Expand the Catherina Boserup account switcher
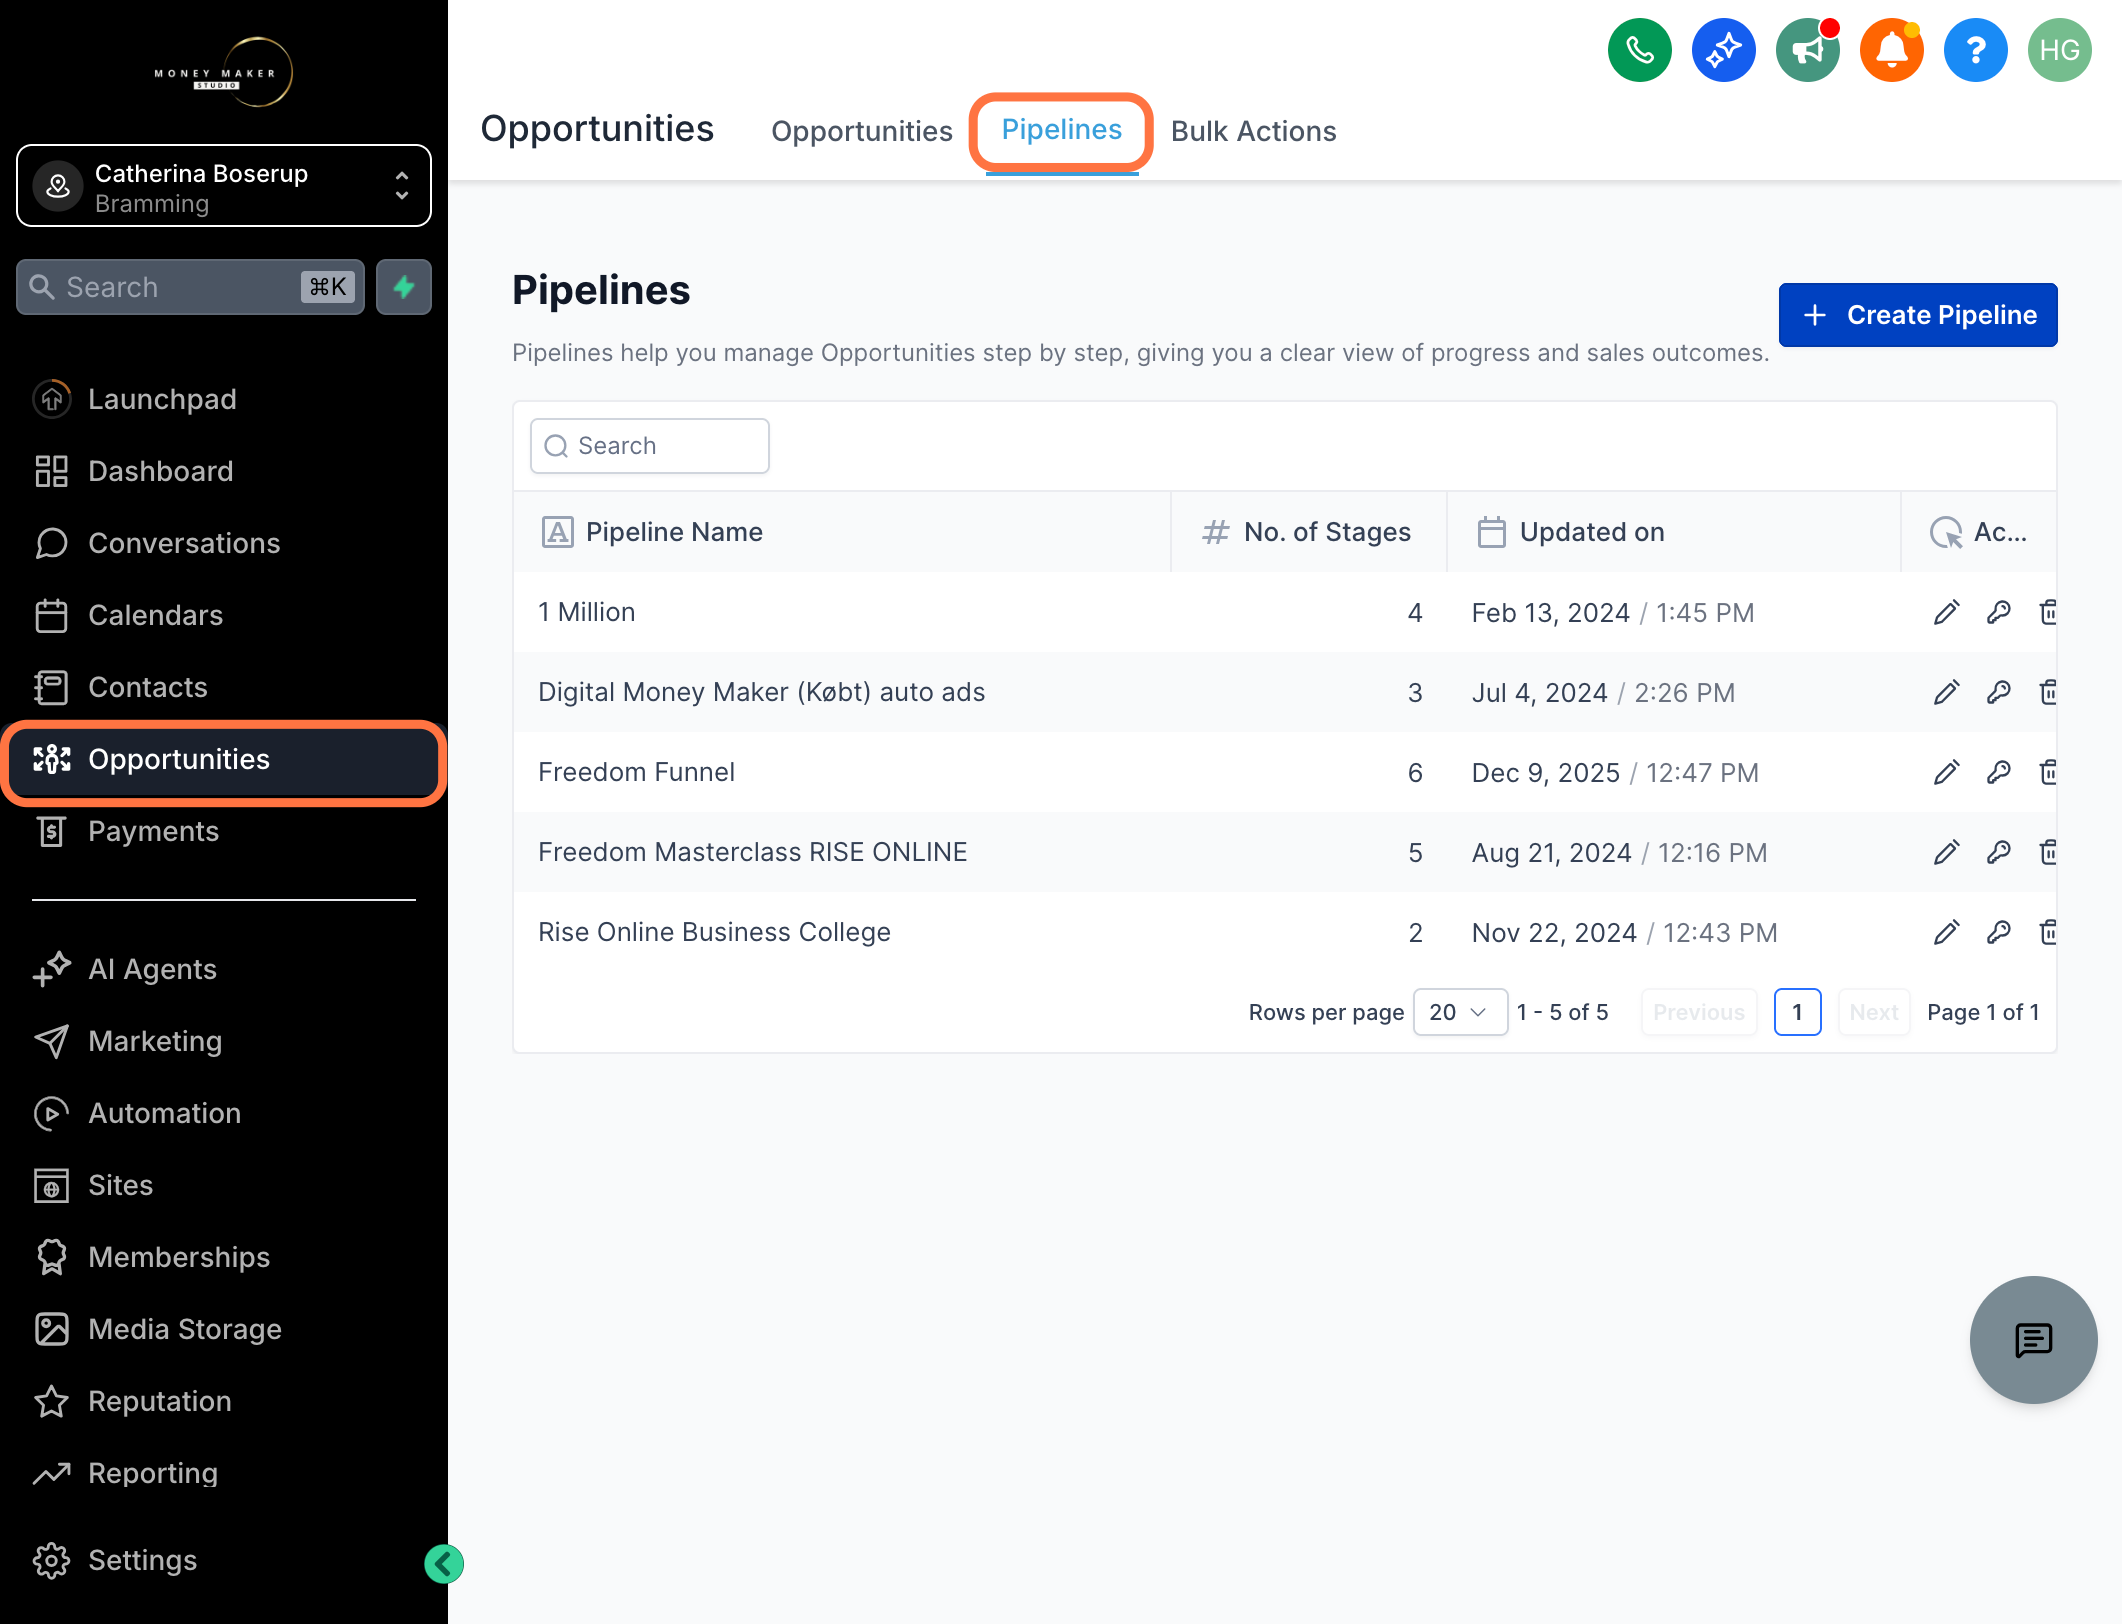The image size is (2122, 1624). 224,186
